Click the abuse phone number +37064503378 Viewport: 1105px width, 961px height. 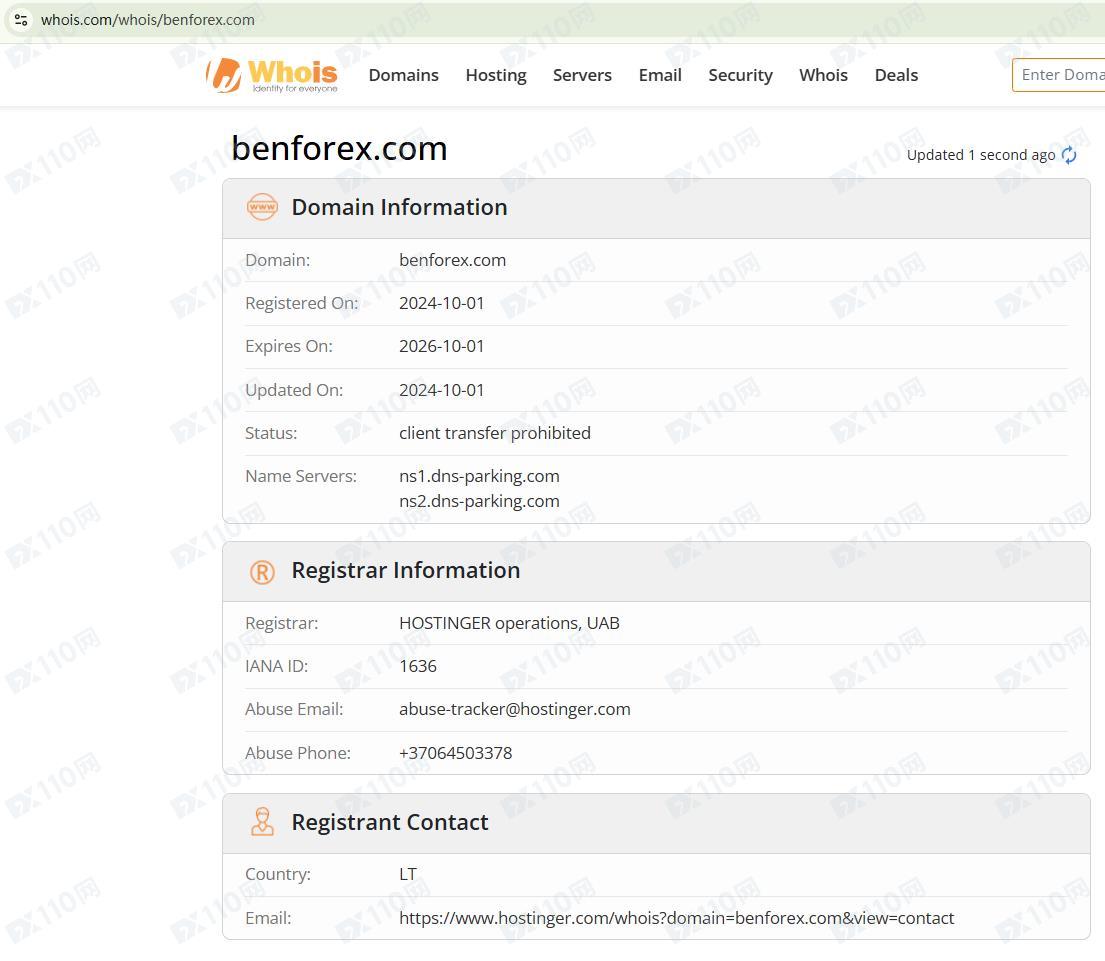tap(455, 753)
